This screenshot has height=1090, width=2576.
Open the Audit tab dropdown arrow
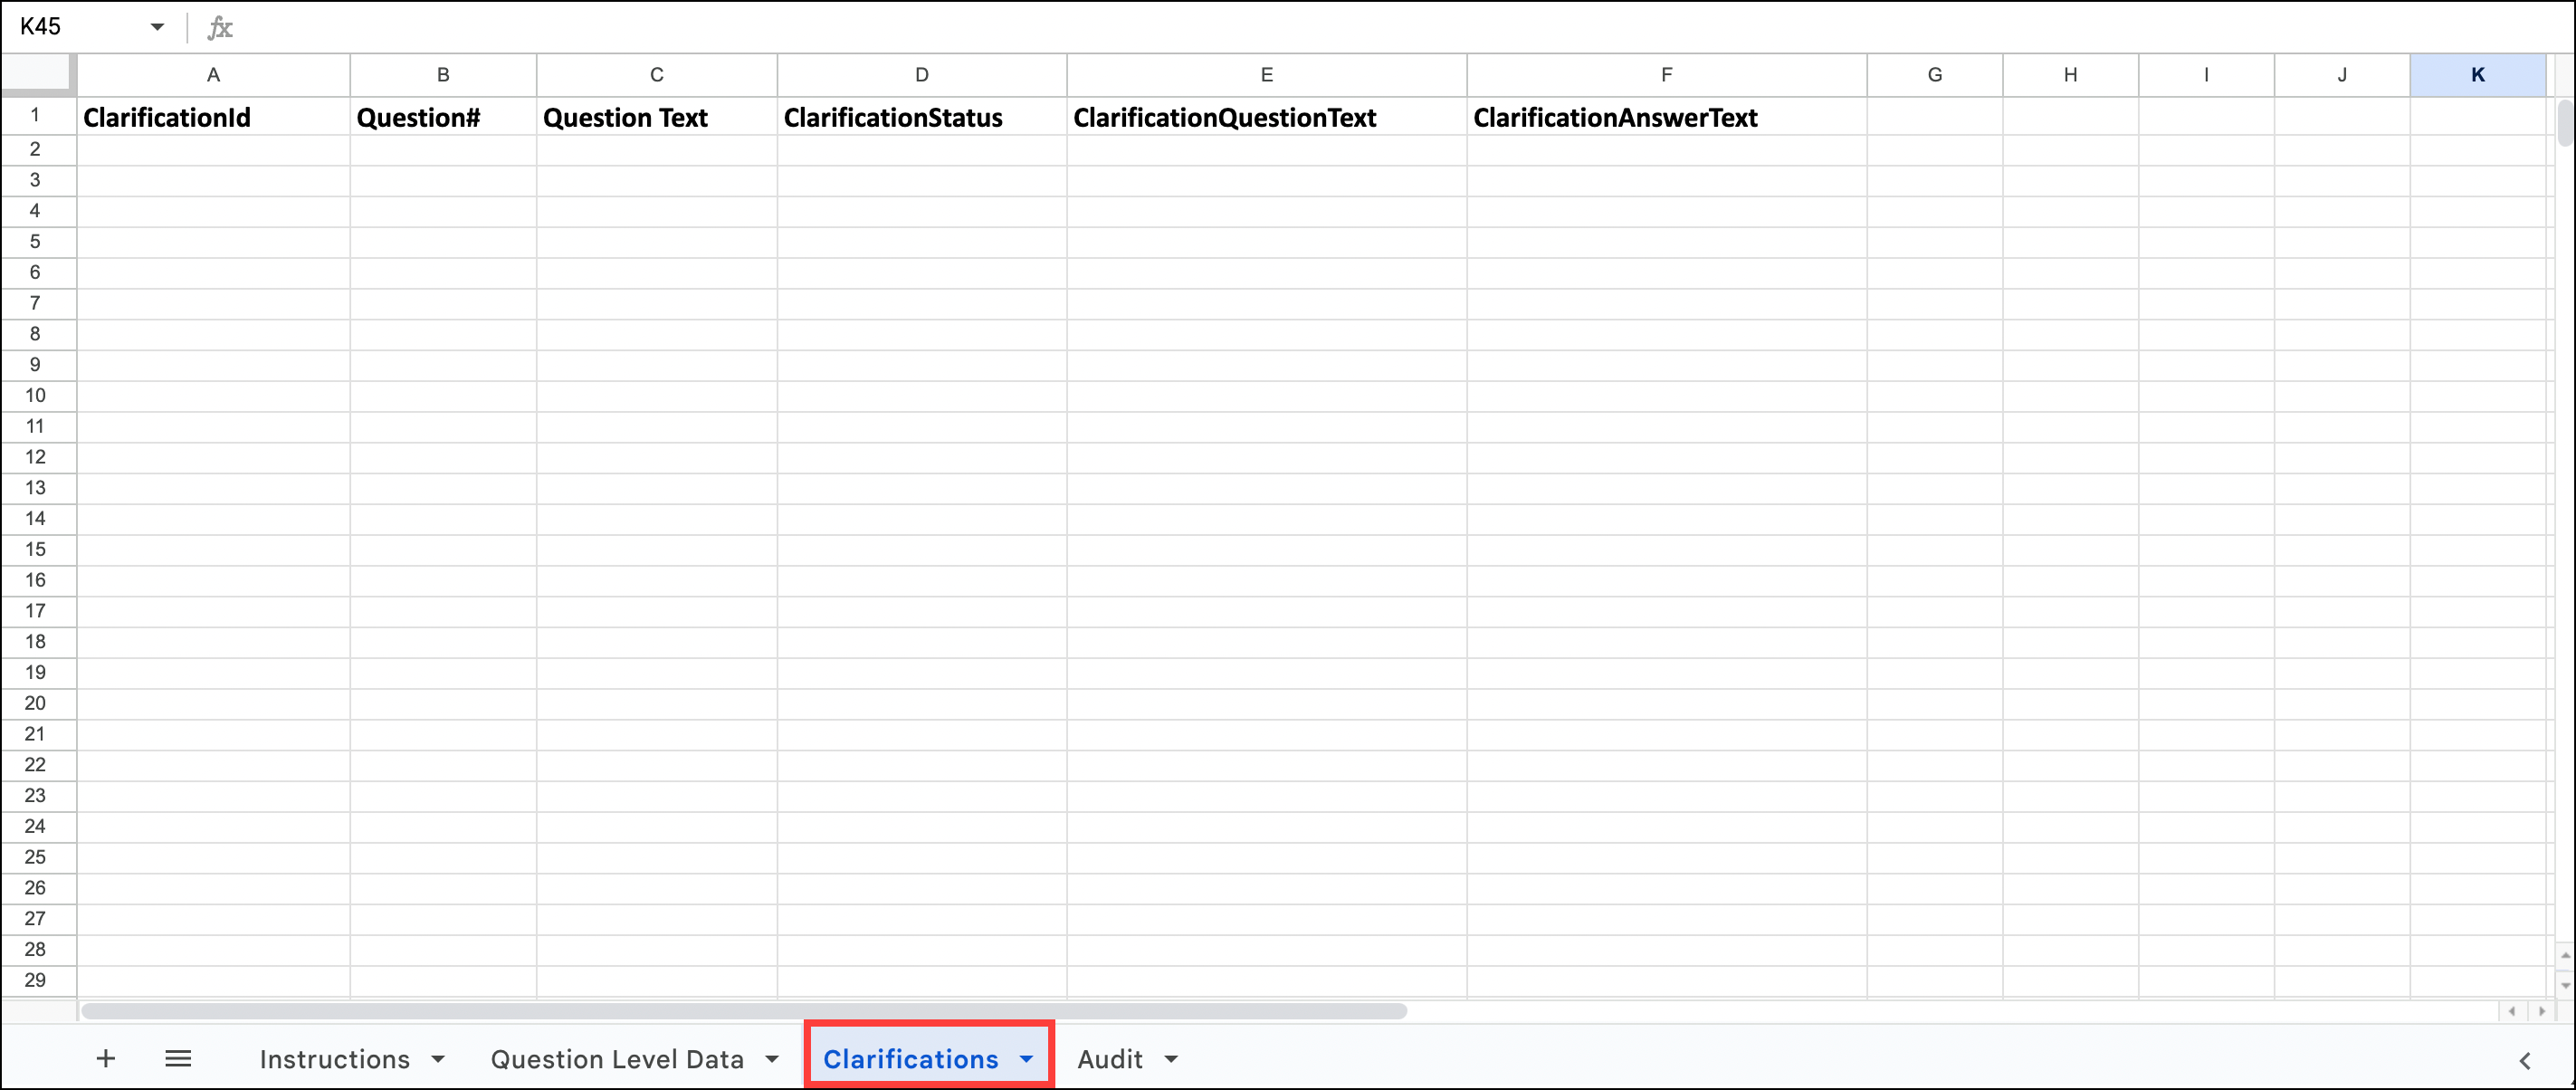click(1172, 1058)
